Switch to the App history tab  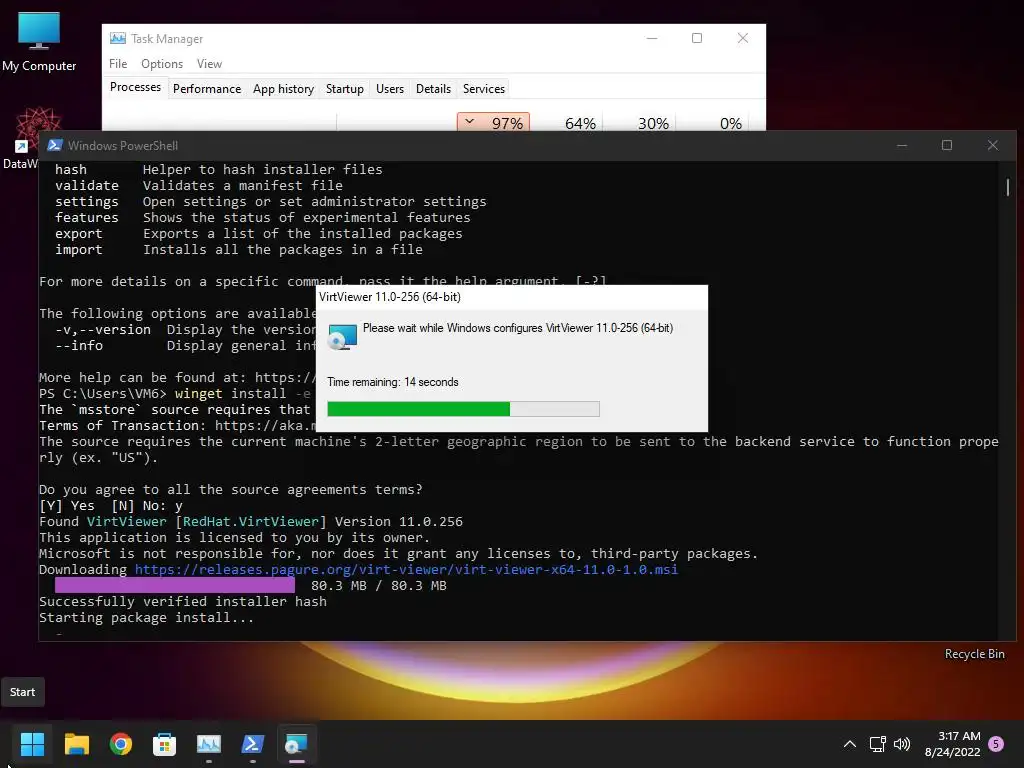coord(283,89)
